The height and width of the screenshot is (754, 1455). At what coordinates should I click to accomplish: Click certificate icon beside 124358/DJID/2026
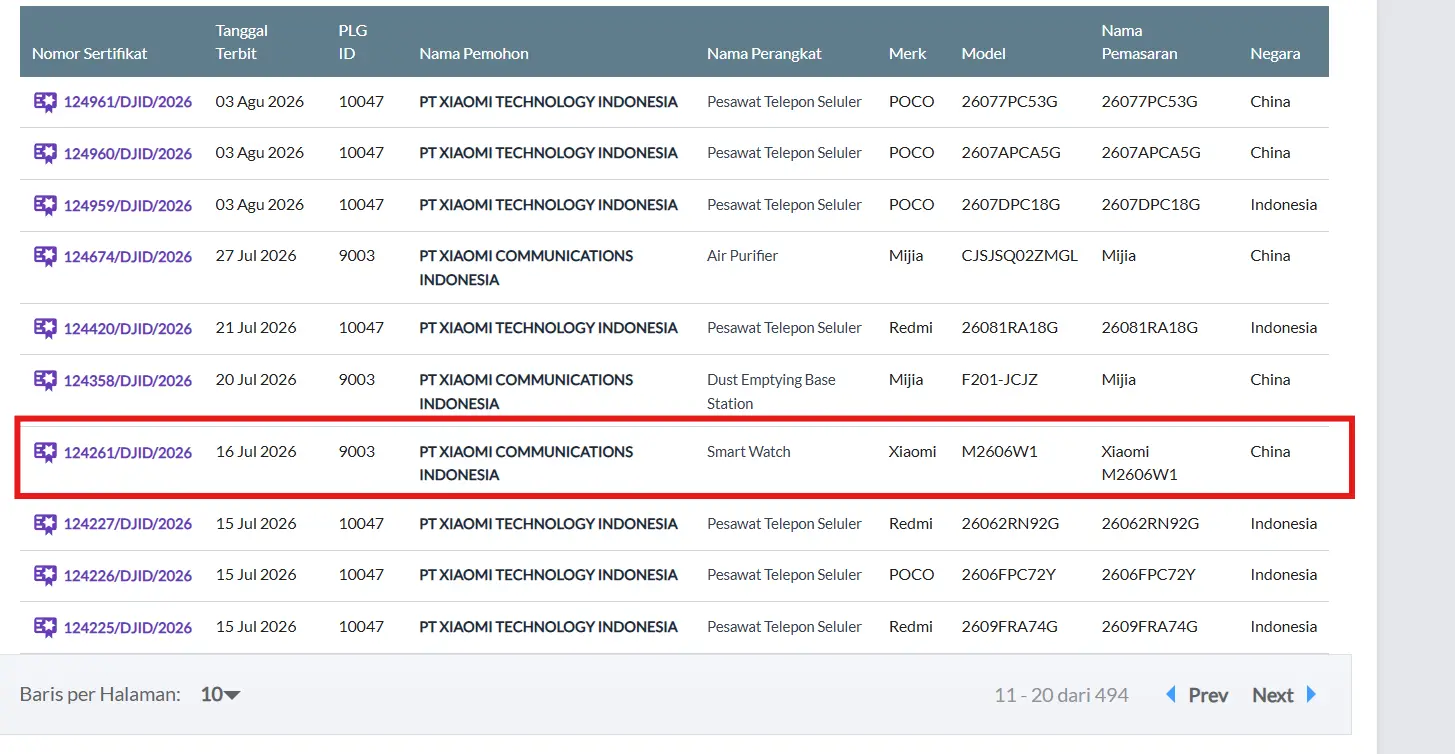coord(45,380)
